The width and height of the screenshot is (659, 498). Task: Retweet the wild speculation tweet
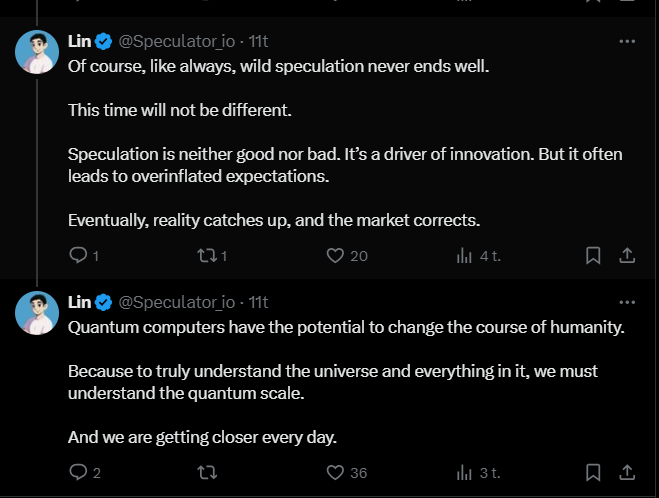point(207,255)
